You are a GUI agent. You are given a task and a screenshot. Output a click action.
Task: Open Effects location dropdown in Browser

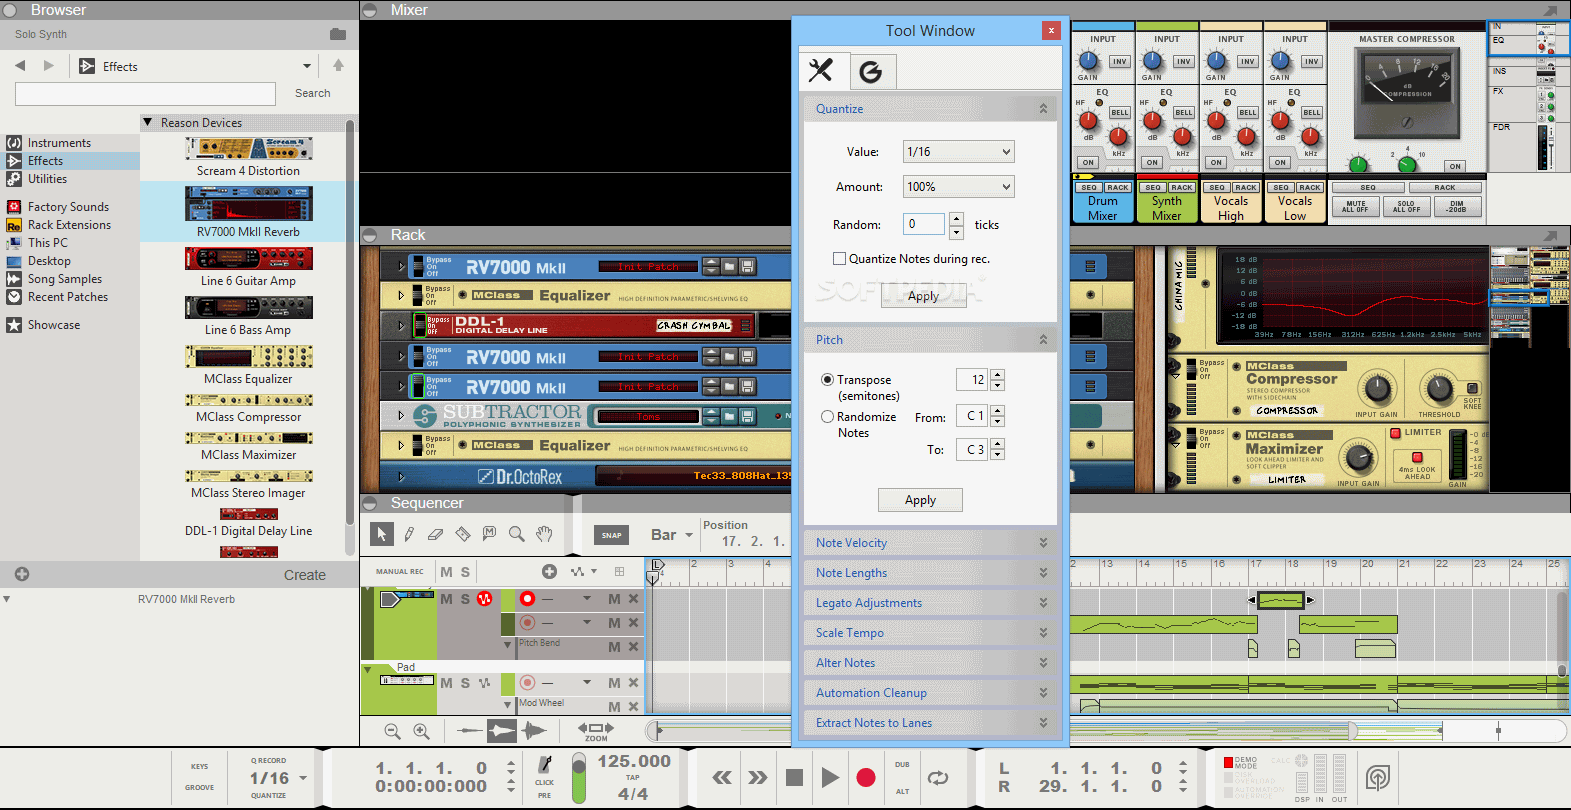pos(306,66)
